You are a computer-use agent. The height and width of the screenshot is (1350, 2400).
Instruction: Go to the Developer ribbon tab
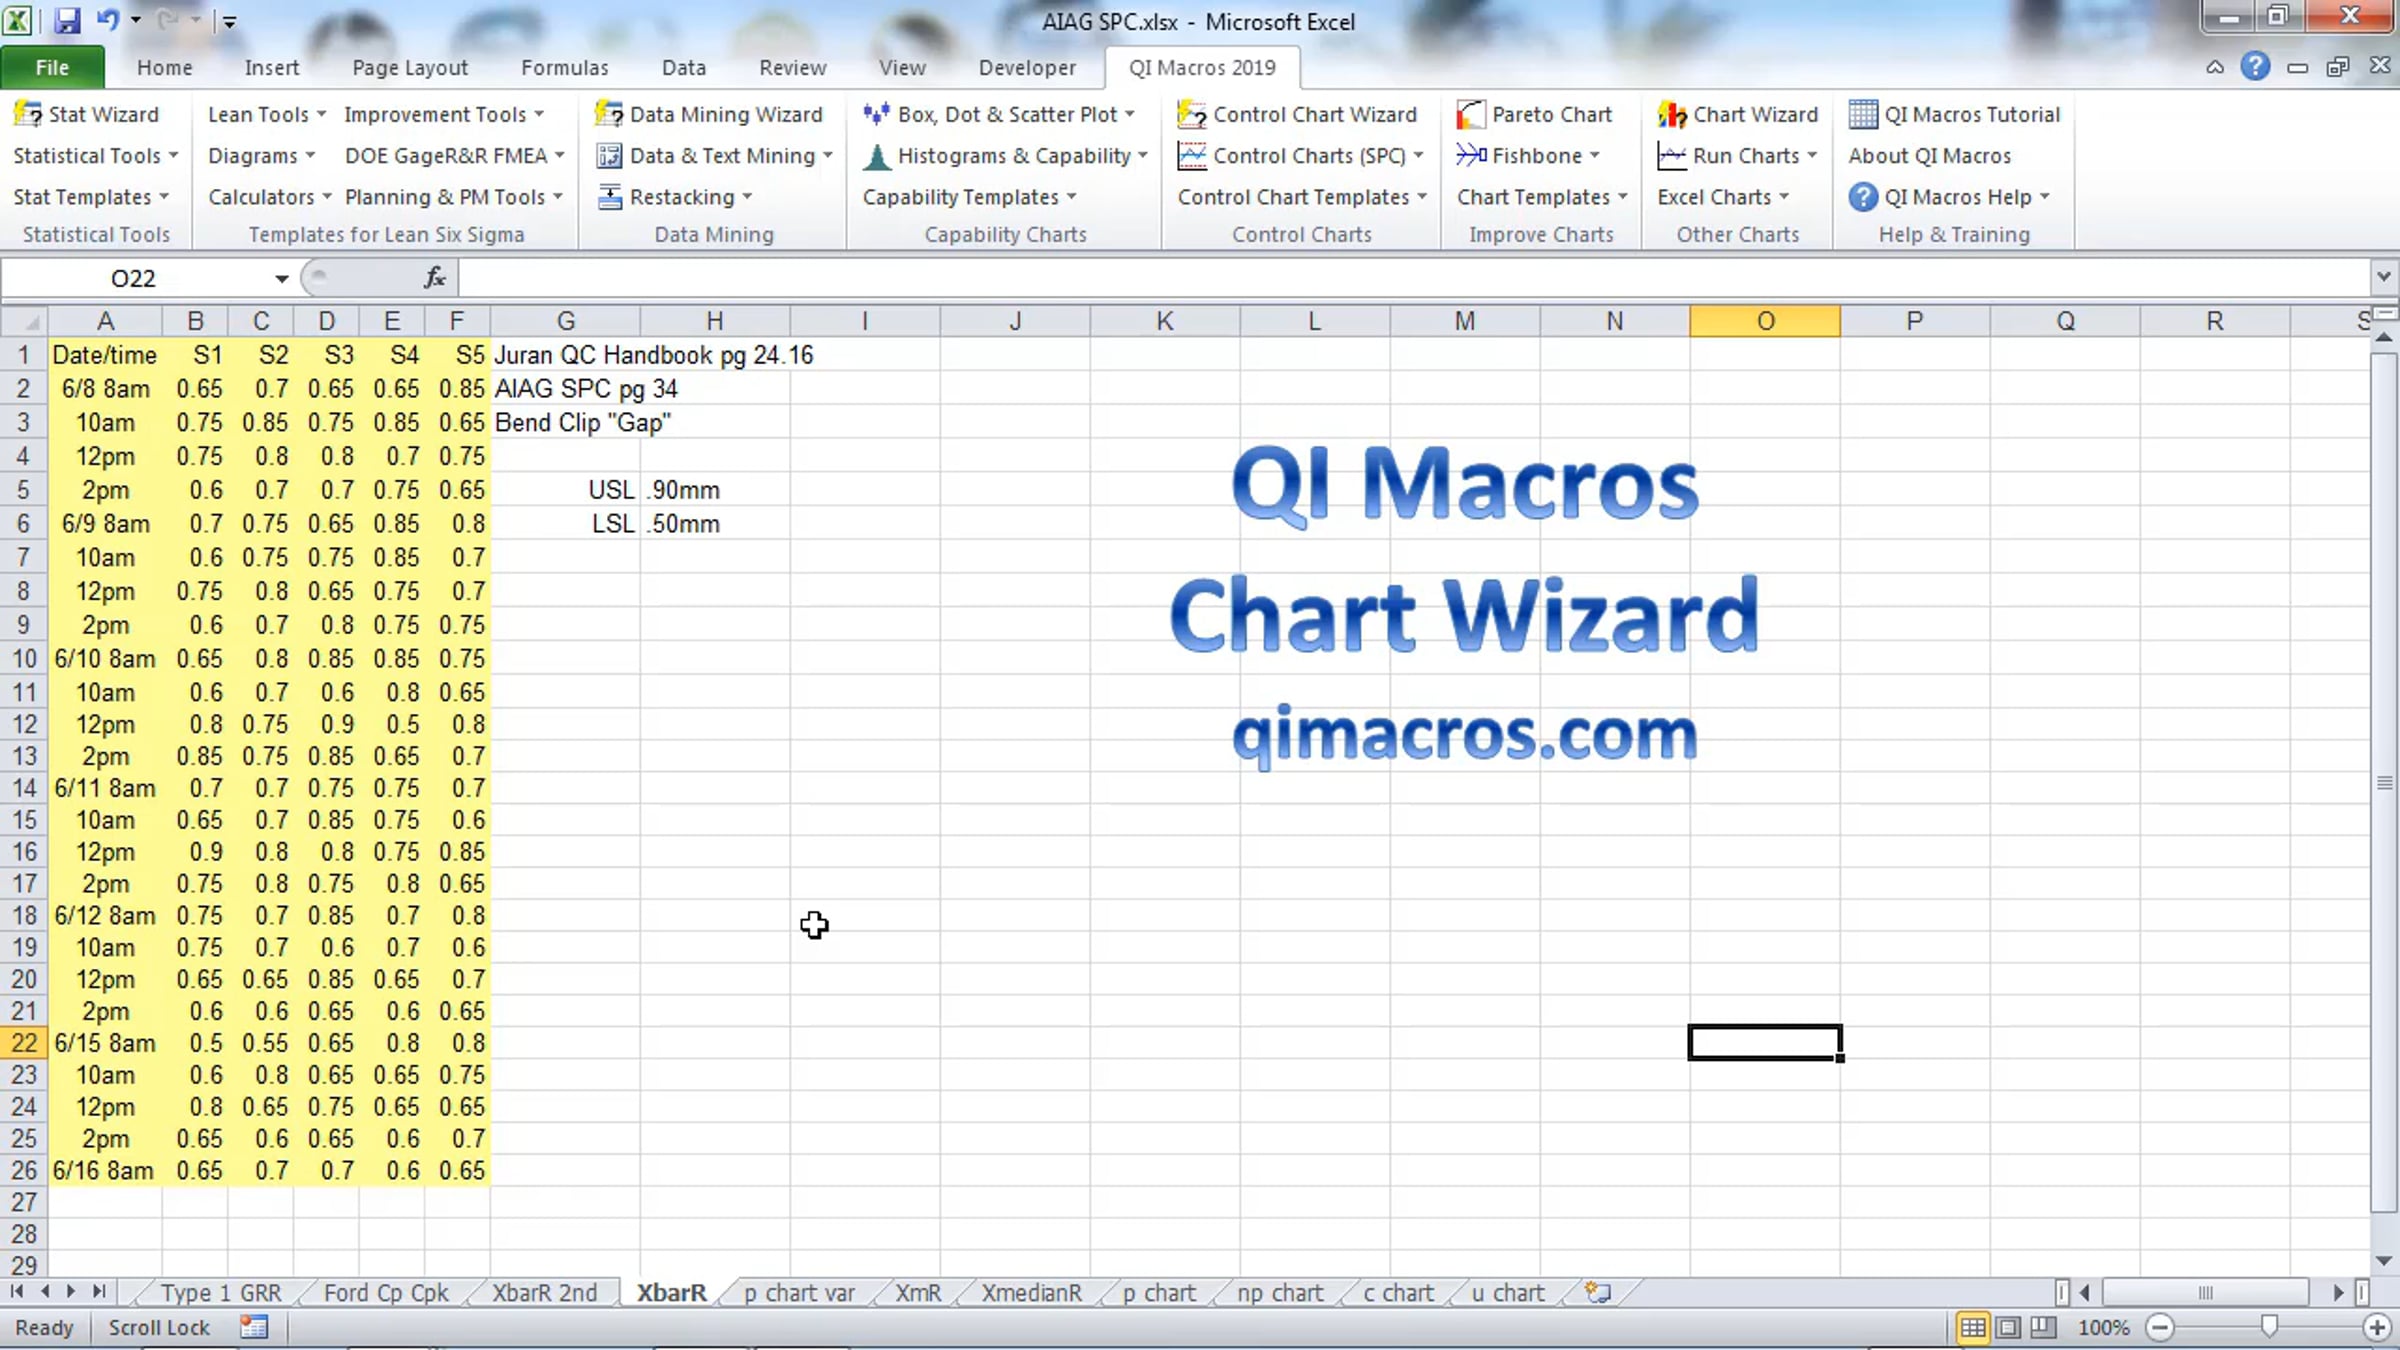[1027, 67]
